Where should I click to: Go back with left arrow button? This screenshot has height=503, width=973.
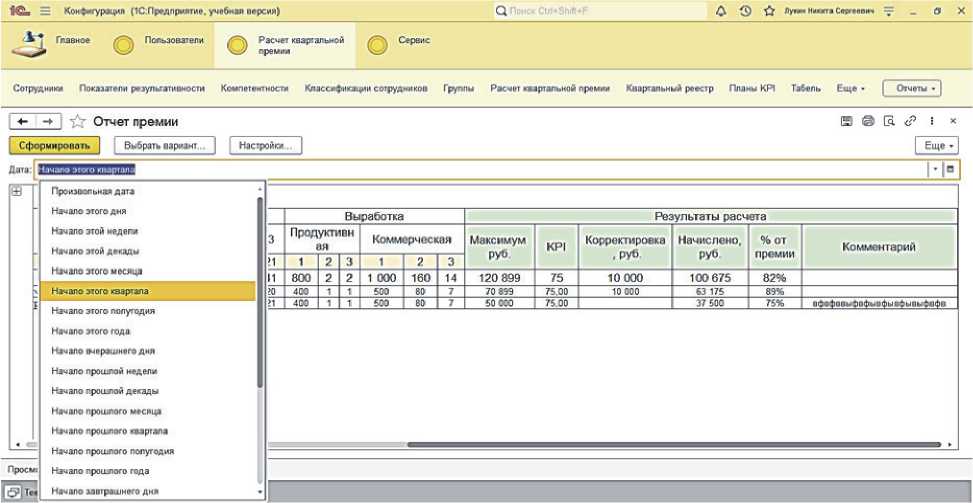pyautogui.click(x=23, y=122)
